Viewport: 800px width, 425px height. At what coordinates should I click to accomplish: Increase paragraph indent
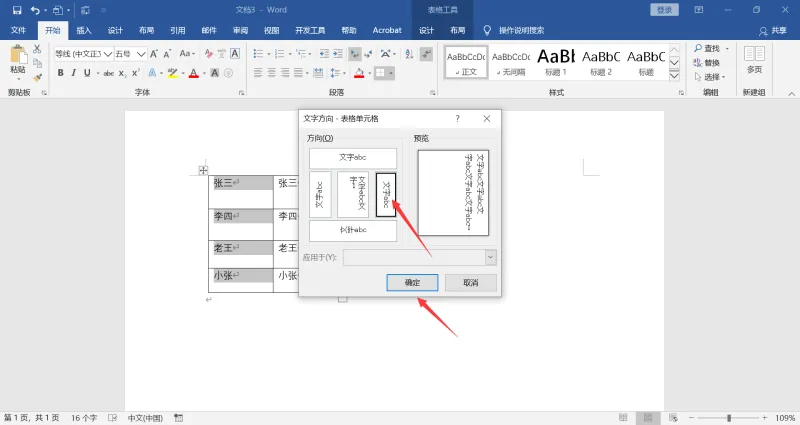(x=338, y=54)
